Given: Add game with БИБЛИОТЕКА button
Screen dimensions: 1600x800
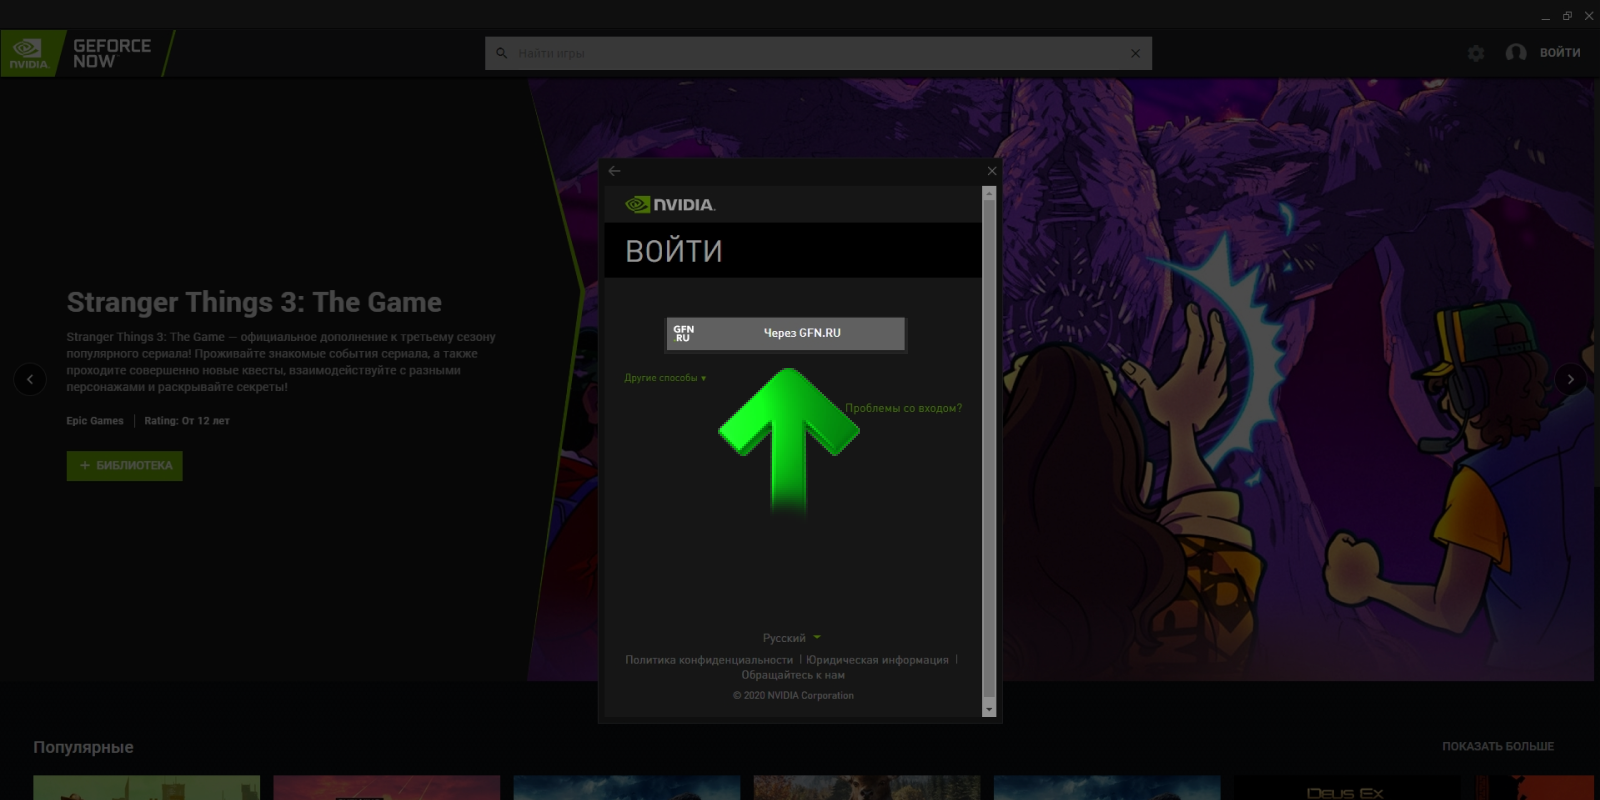Looking at the screenshot, I should click(125, 466).
